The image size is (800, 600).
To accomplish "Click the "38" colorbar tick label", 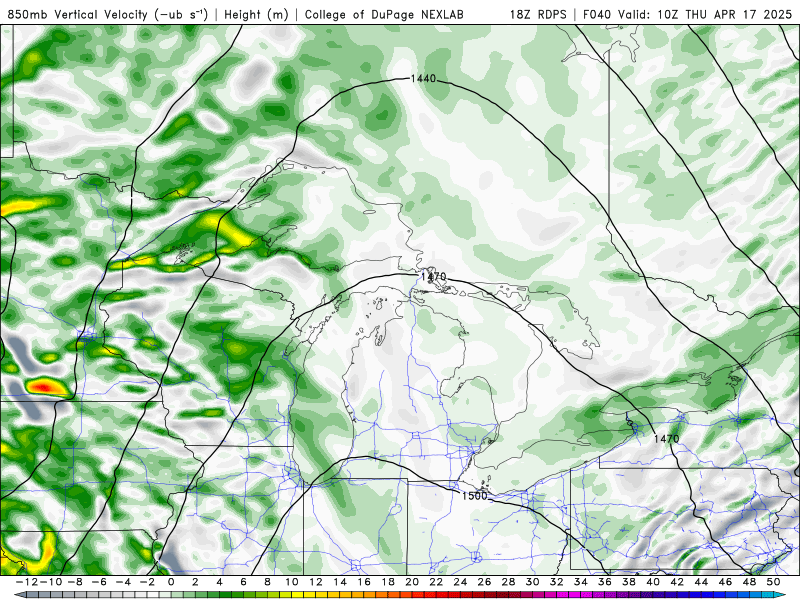I will (629, 582).
